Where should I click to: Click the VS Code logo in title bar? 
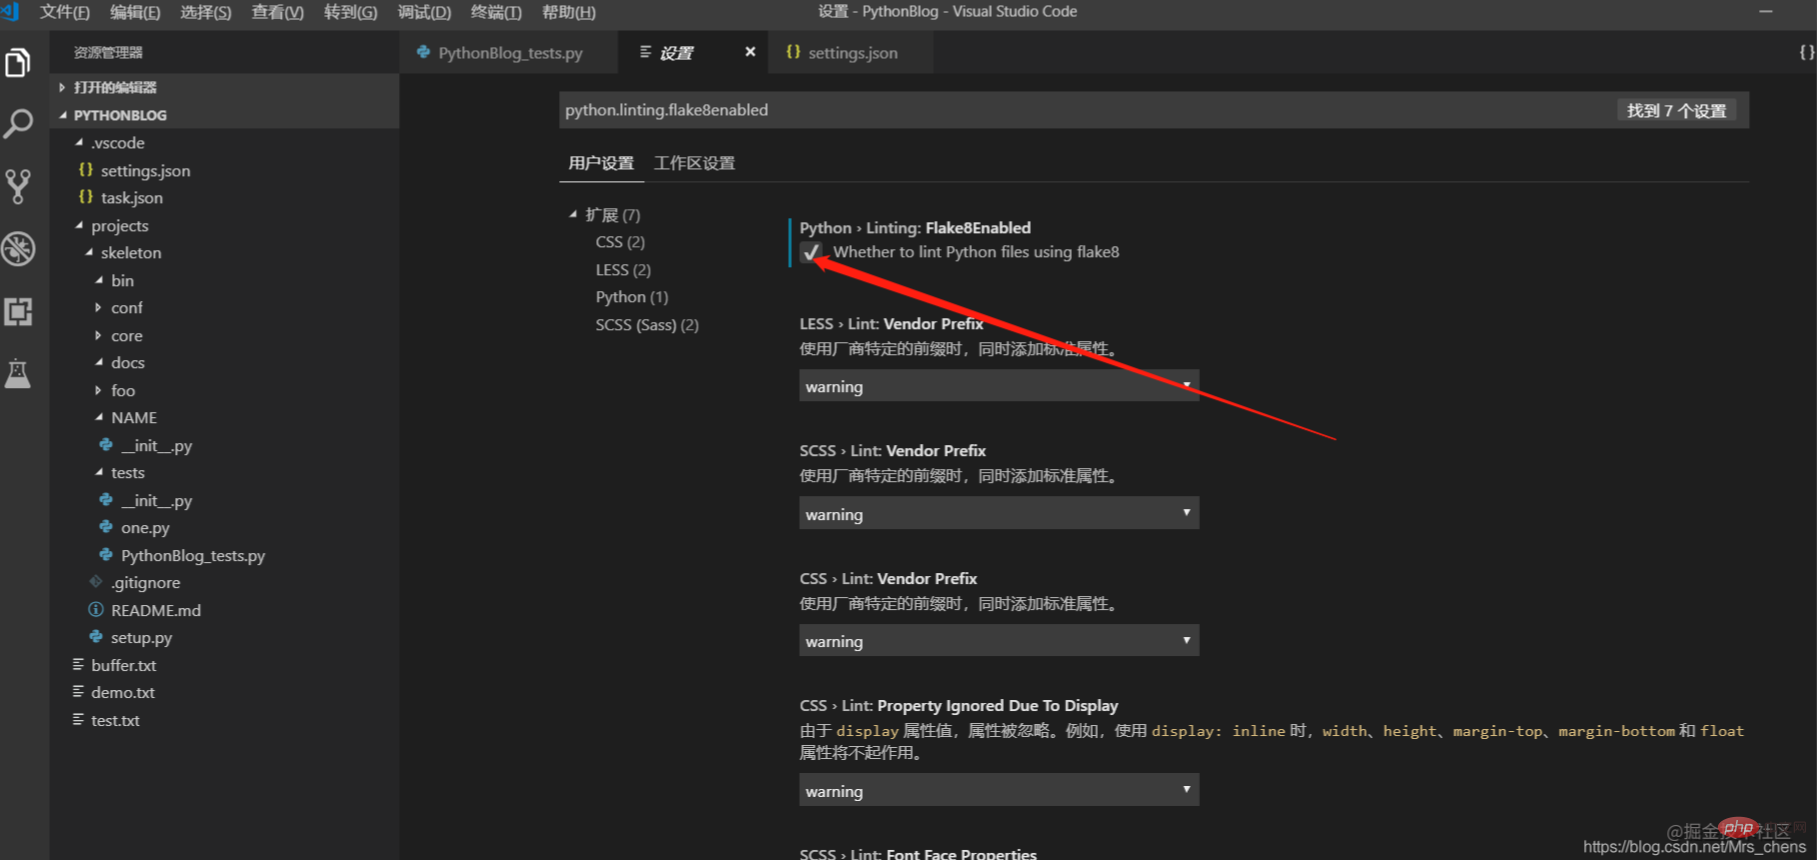(x=10, y=11)
